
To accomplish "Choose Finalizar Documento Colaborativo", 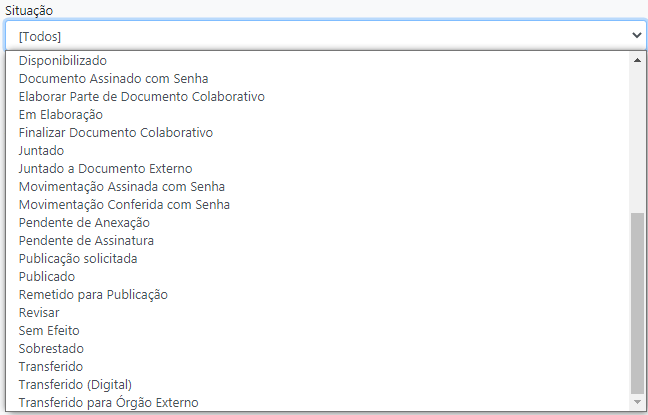I will 116,133.
